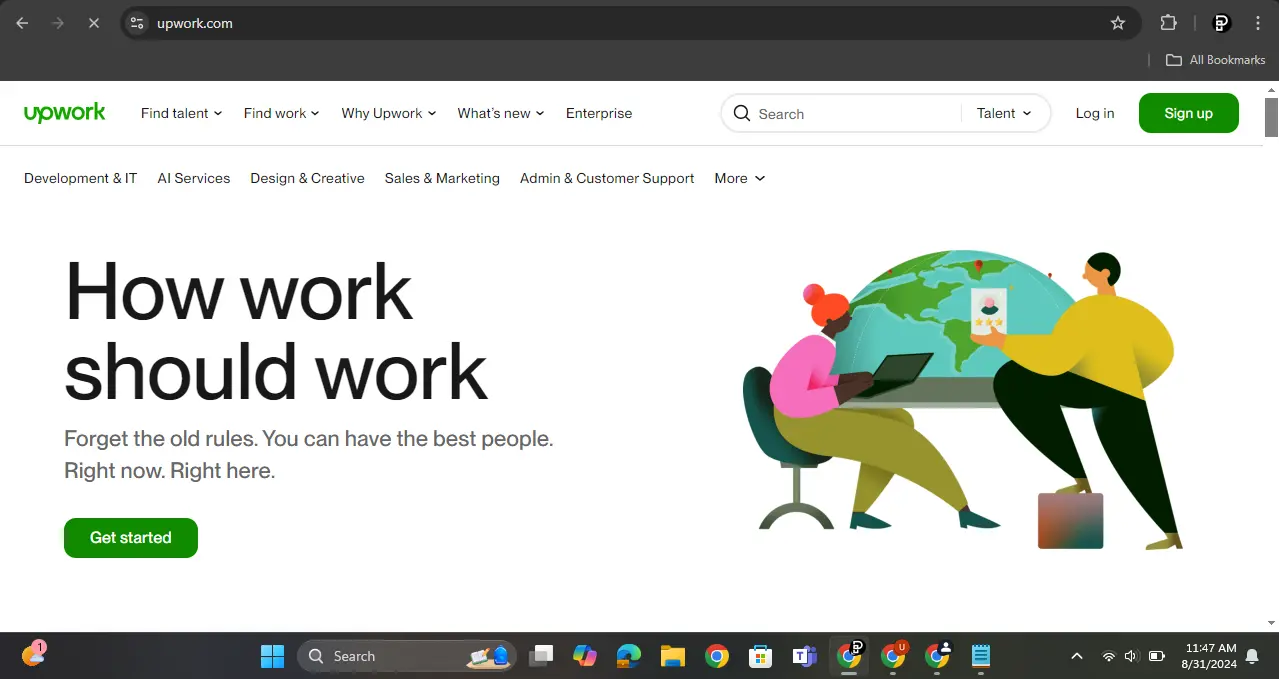This screenshot has height=679, width=1279.
Task: Open Microsoft Teams from the taskbar
Action: [x=805, y=656]
